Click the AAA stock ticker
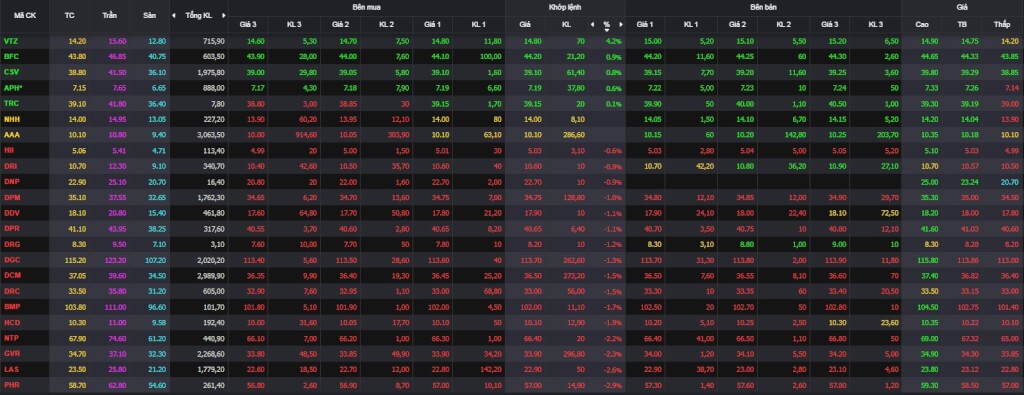The height and width of the screenshot is (395, 1024). (12, 134)
